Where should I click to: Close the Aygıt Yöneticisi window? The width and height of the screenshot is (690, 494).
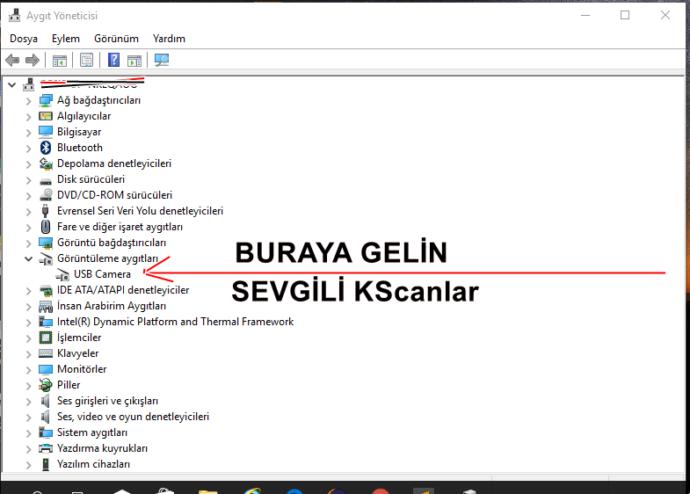point(665,15)
